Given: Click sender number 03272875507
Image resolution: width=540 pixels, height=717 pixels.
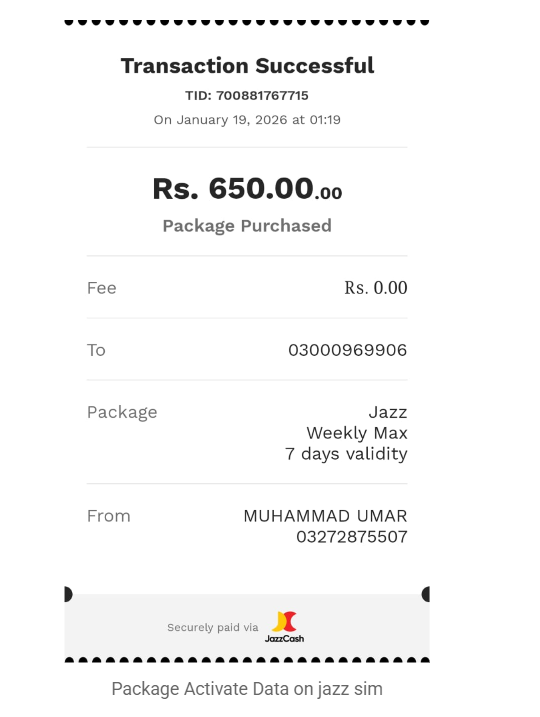Looking at the screenshot, I should click(x=352, y=537).
